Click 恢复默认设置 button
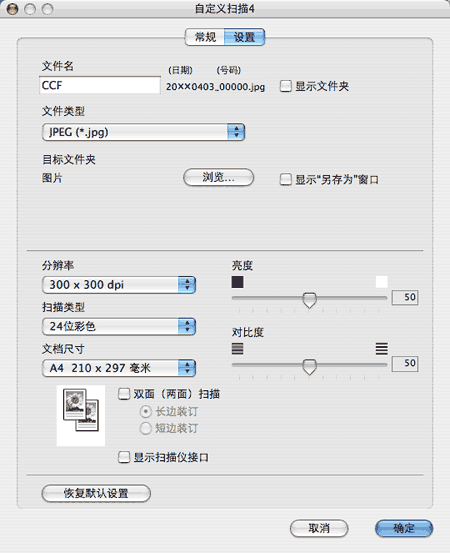The width and height of the screenshot is (450, 553). point(96,493)
